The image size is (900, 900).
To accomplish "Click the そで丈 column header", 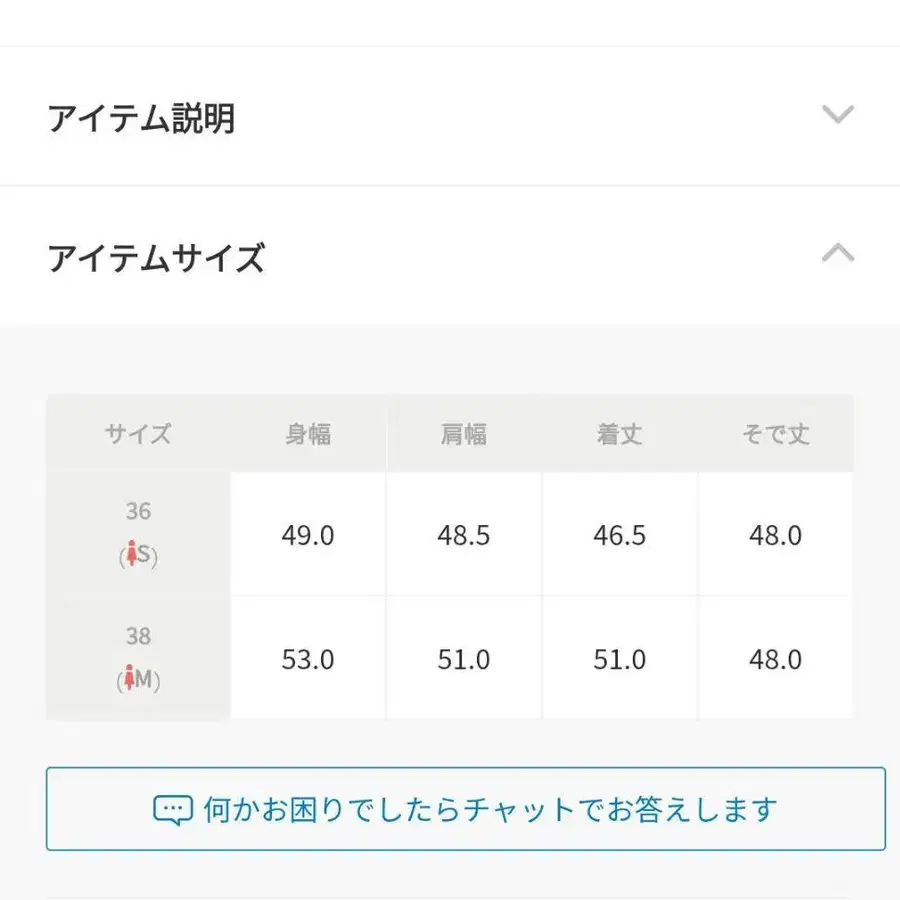I will coord(776,434).
